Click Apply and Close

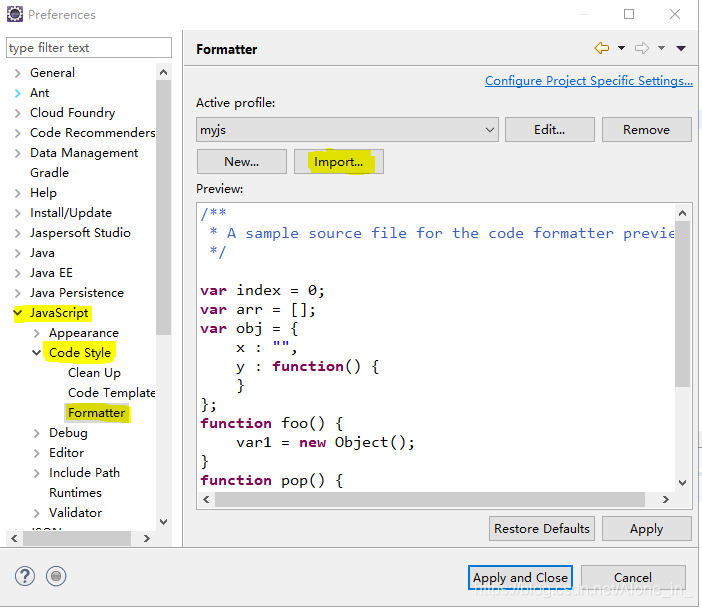(x=520, y=578)
